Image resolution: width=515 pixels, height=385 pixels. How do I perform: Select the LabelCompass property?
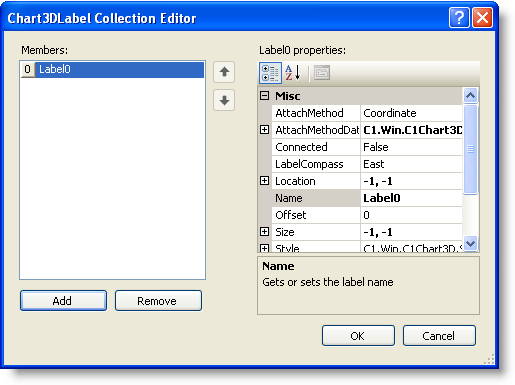(316, 164)
